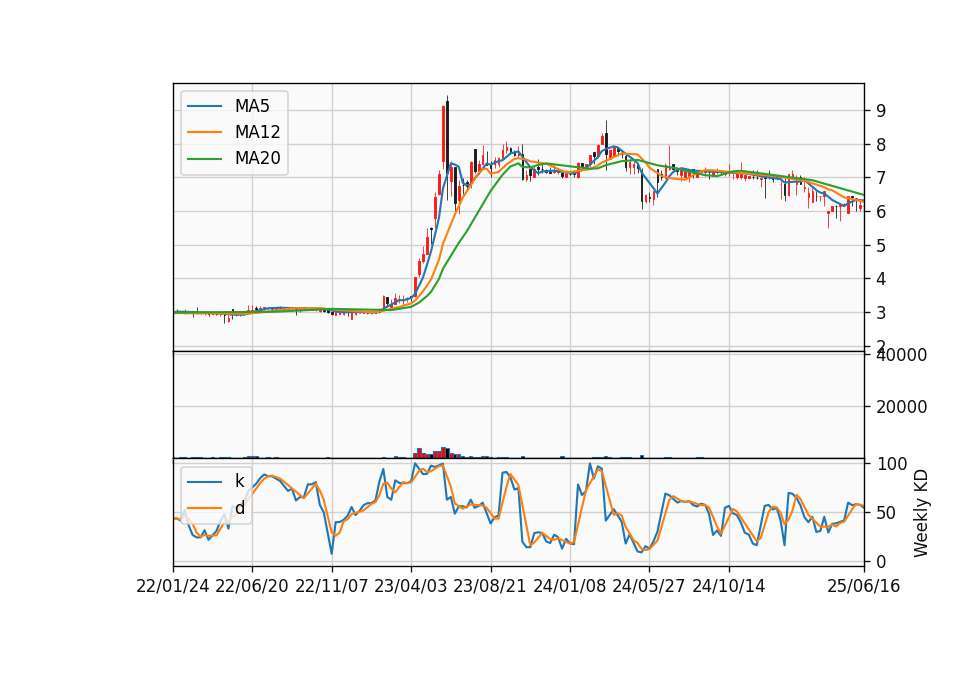Click the volume bar cluster near 23/04/03
This screenshot has width=960, height=690.
[436, 453]
